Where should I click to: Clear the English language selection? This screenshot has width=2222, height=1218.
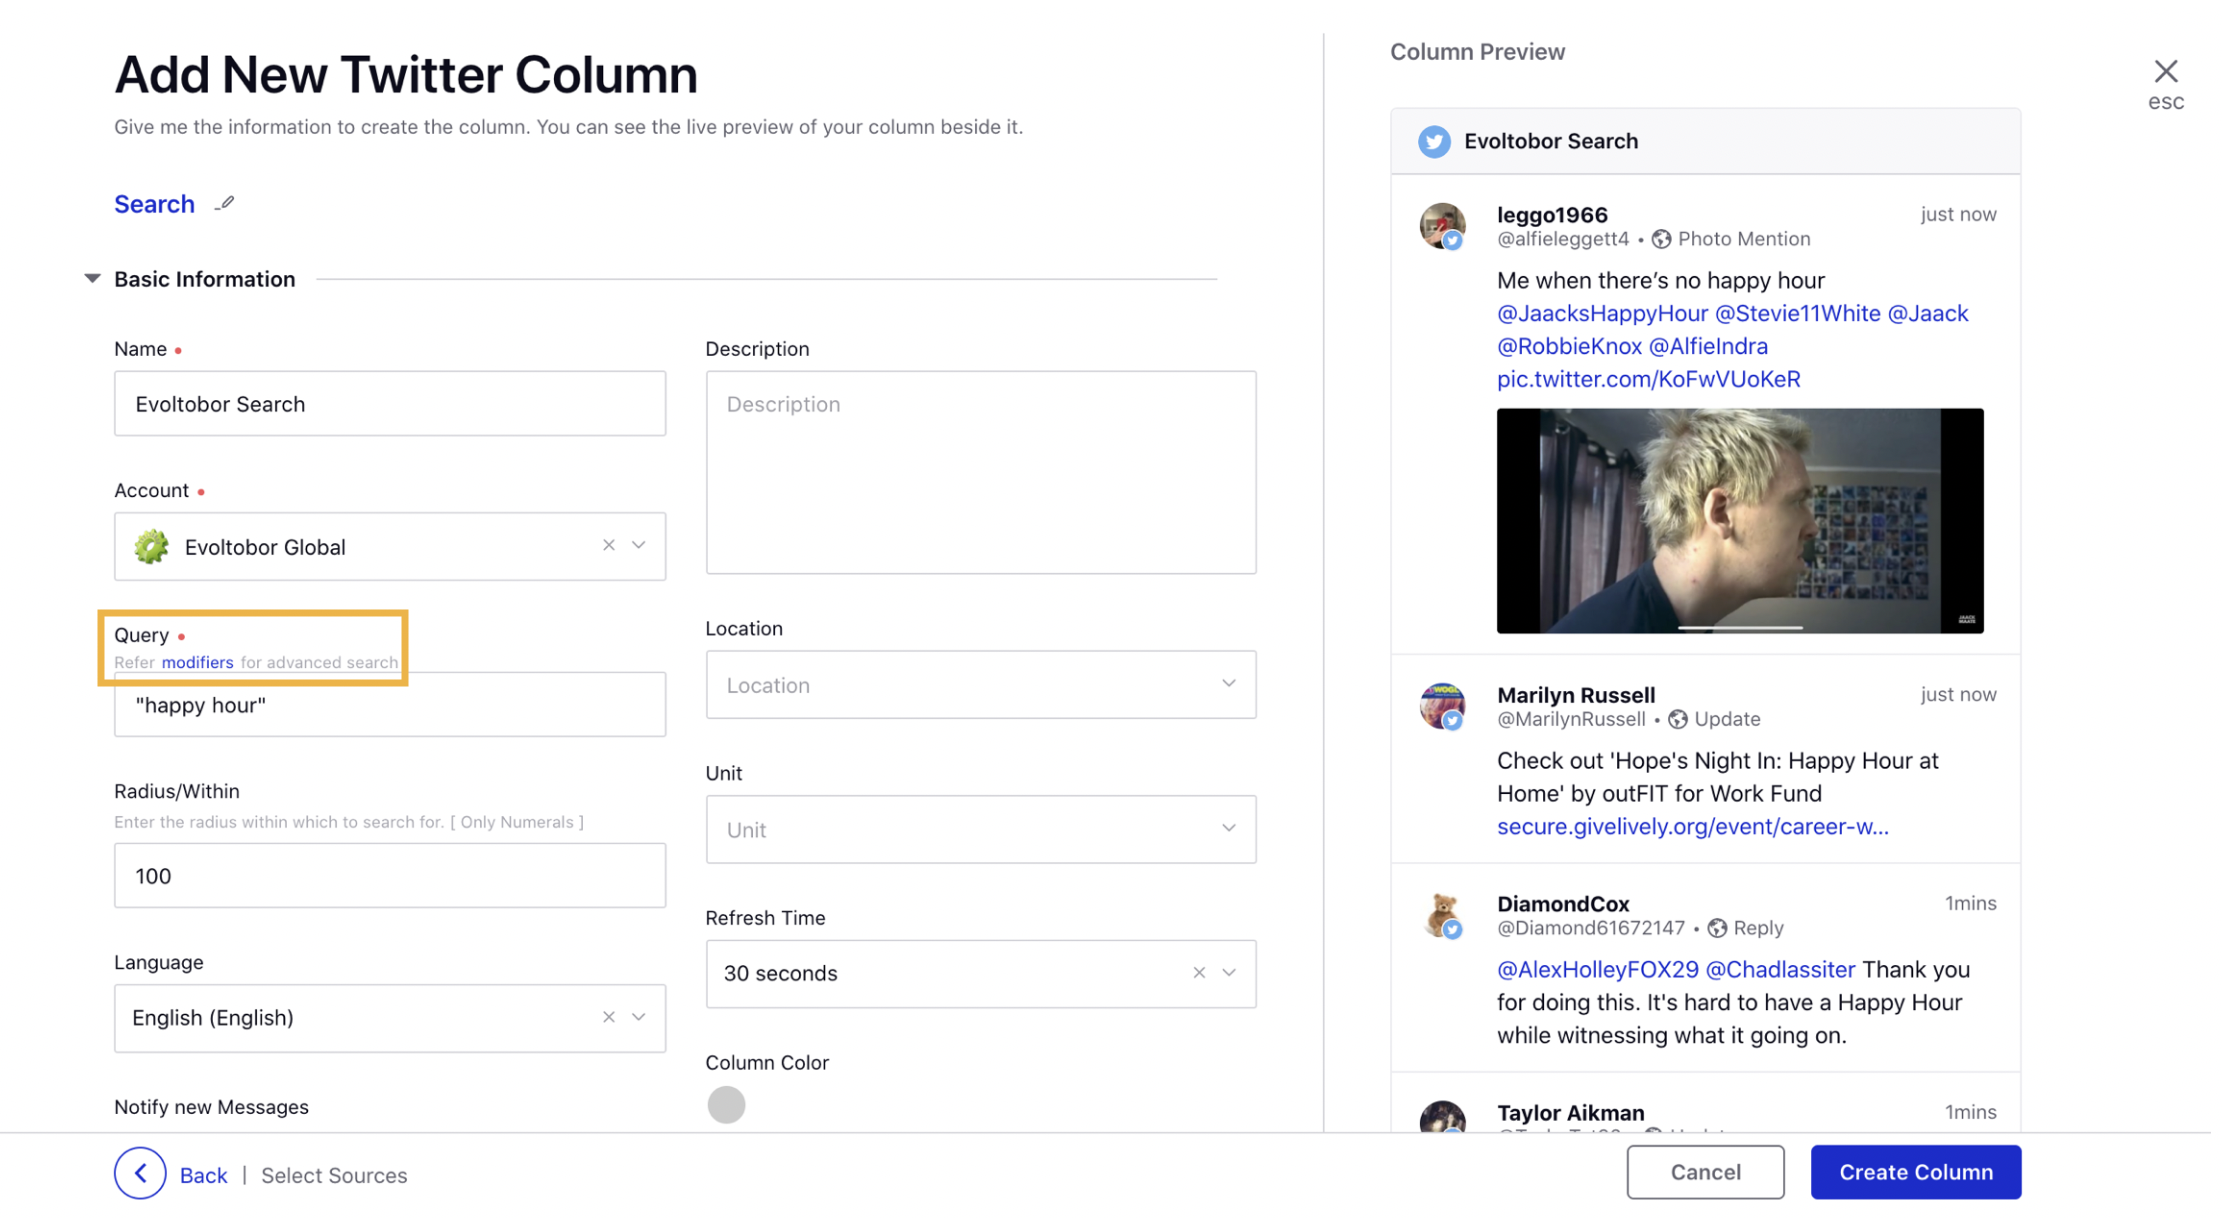(608, 1017)
